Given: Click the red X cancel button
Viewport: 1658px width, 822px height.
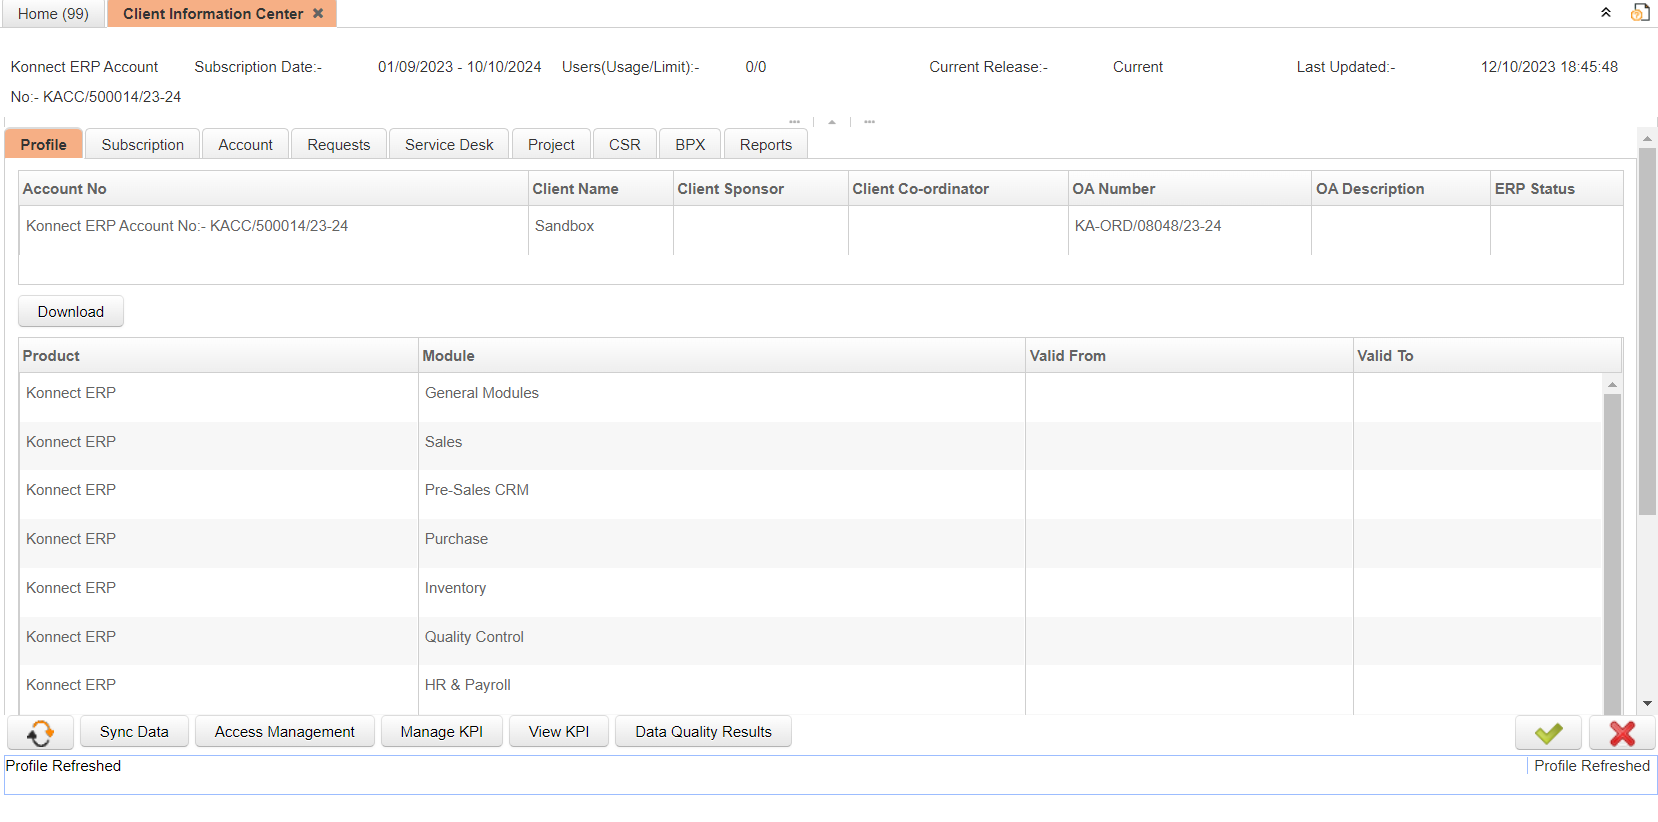Looking at the screenshot, I should 1622,733.
